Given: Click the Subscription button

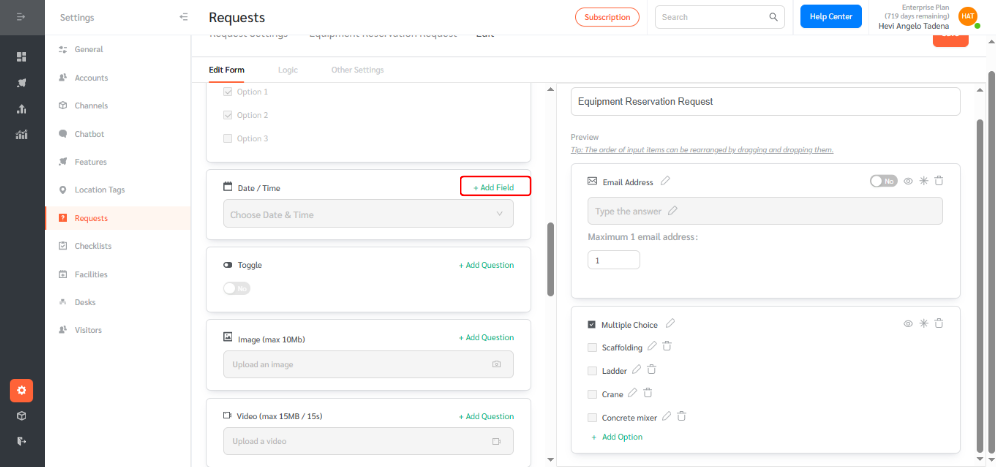Looking at the screenshot, I should 607,17.
